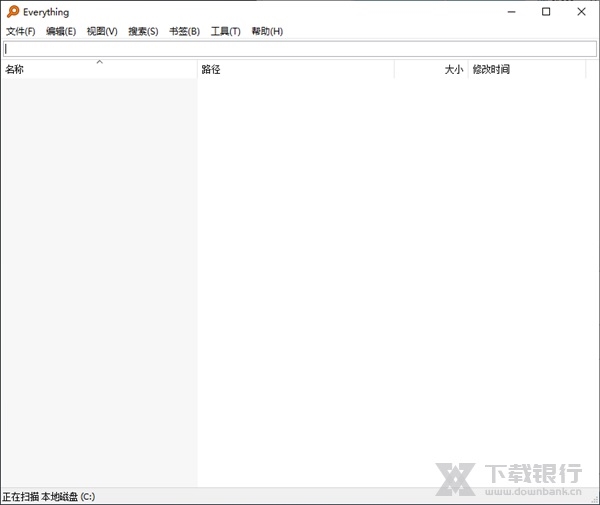
Task: Sort results by 路径 column
Action: (296, 69)
